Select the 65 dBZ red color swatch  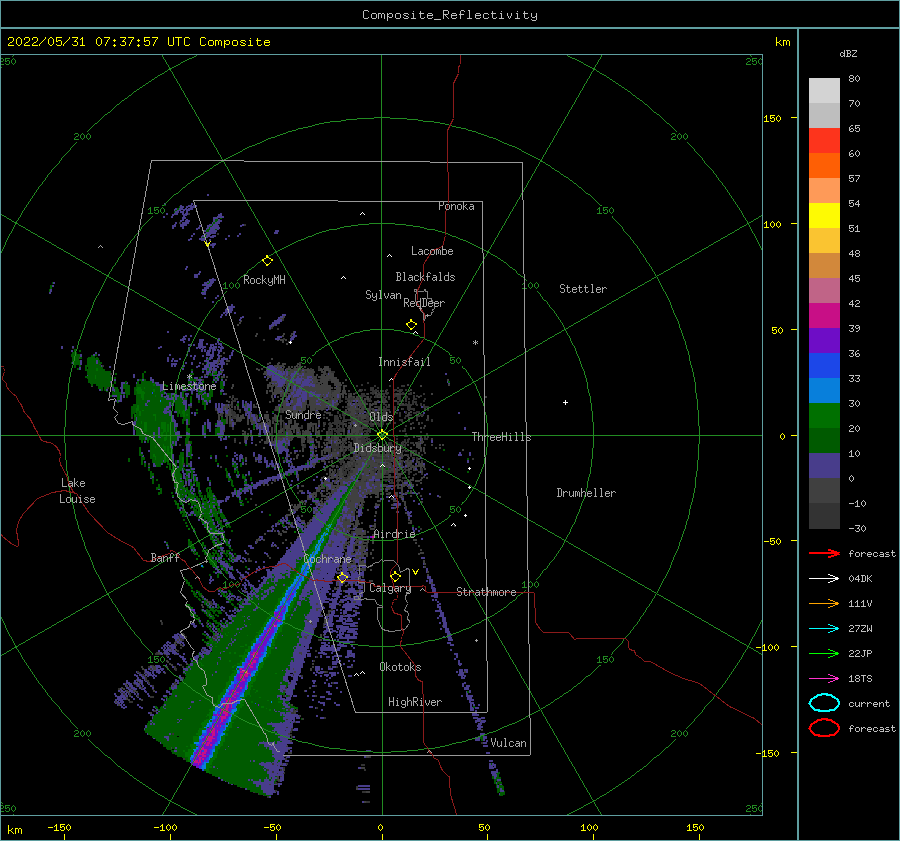824,140
